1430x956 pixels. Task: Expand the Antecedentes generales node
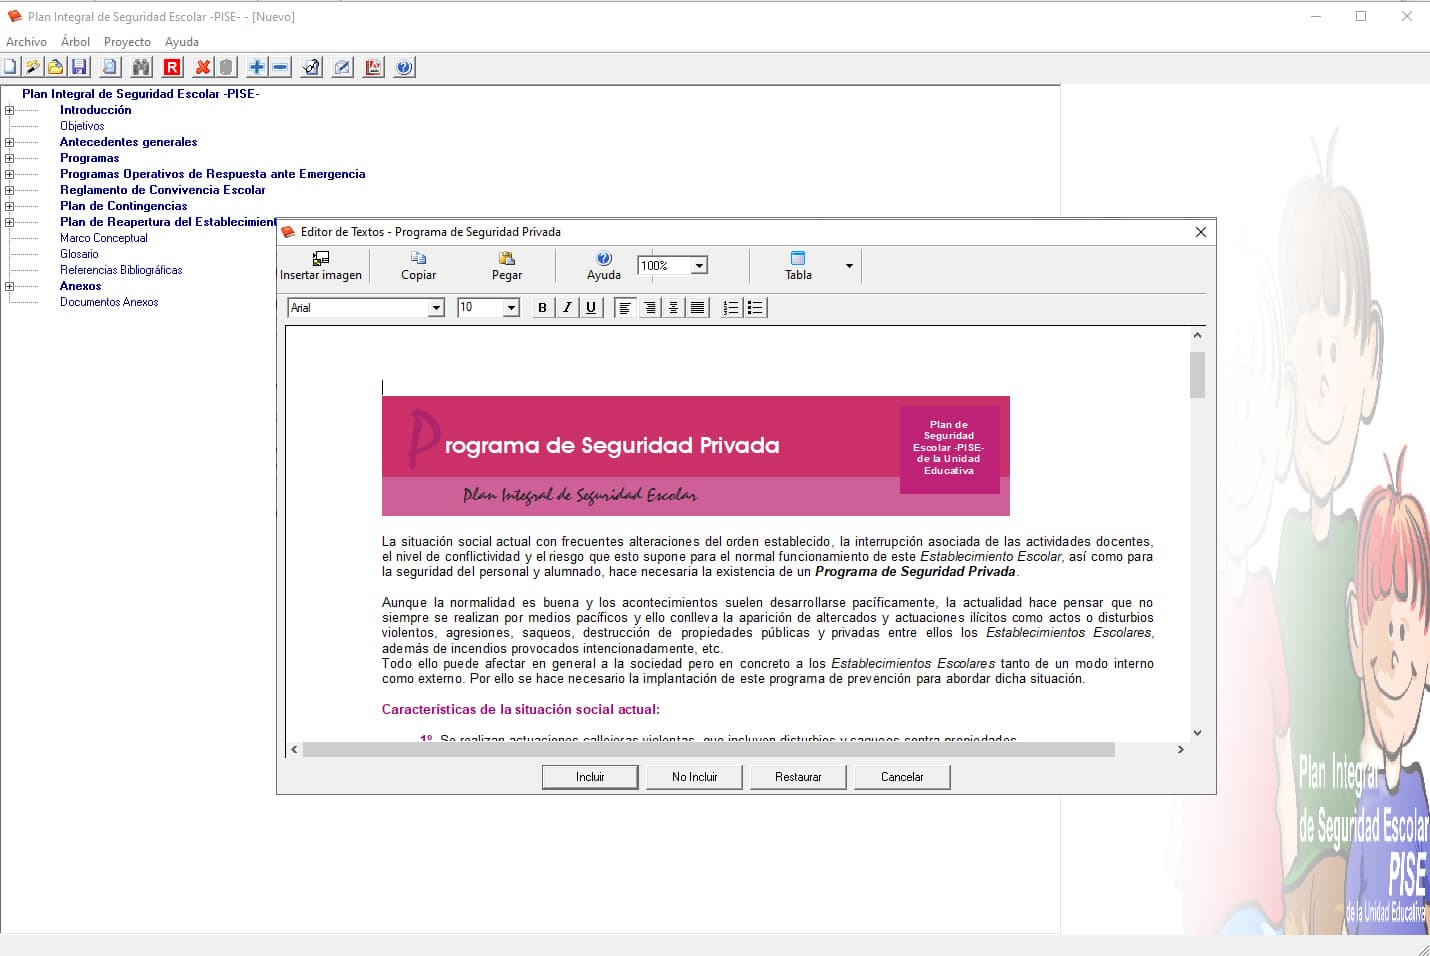(9, 142)
